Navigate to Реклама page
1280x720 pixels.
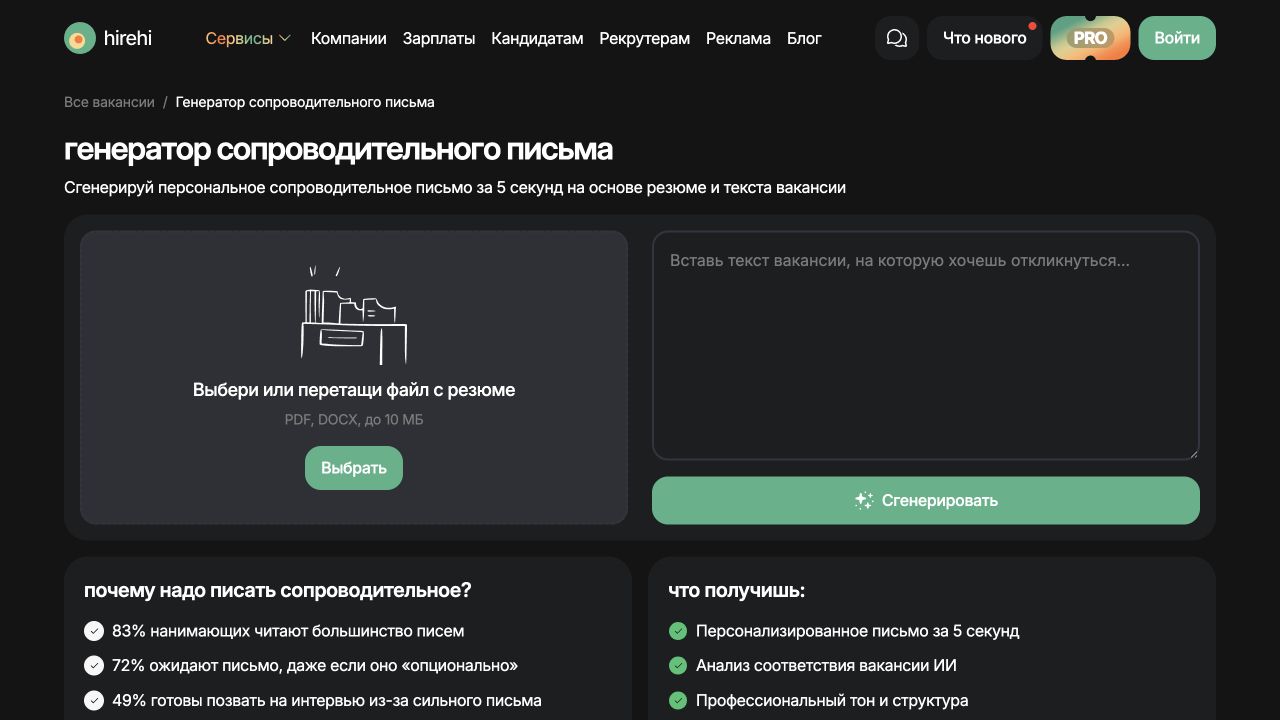[738, 38]
